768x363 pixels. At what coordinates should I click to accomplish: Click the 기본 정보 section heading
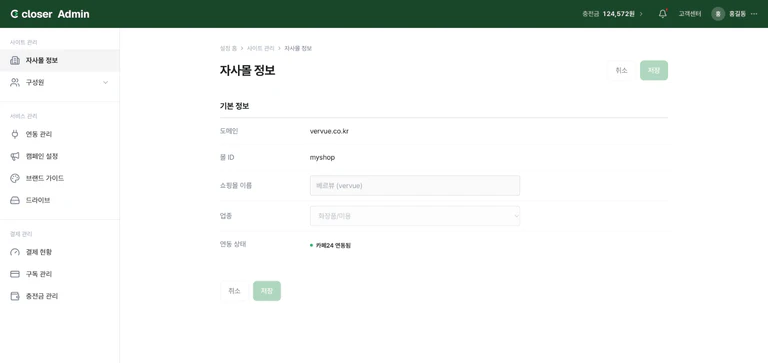tap(235, 106)
